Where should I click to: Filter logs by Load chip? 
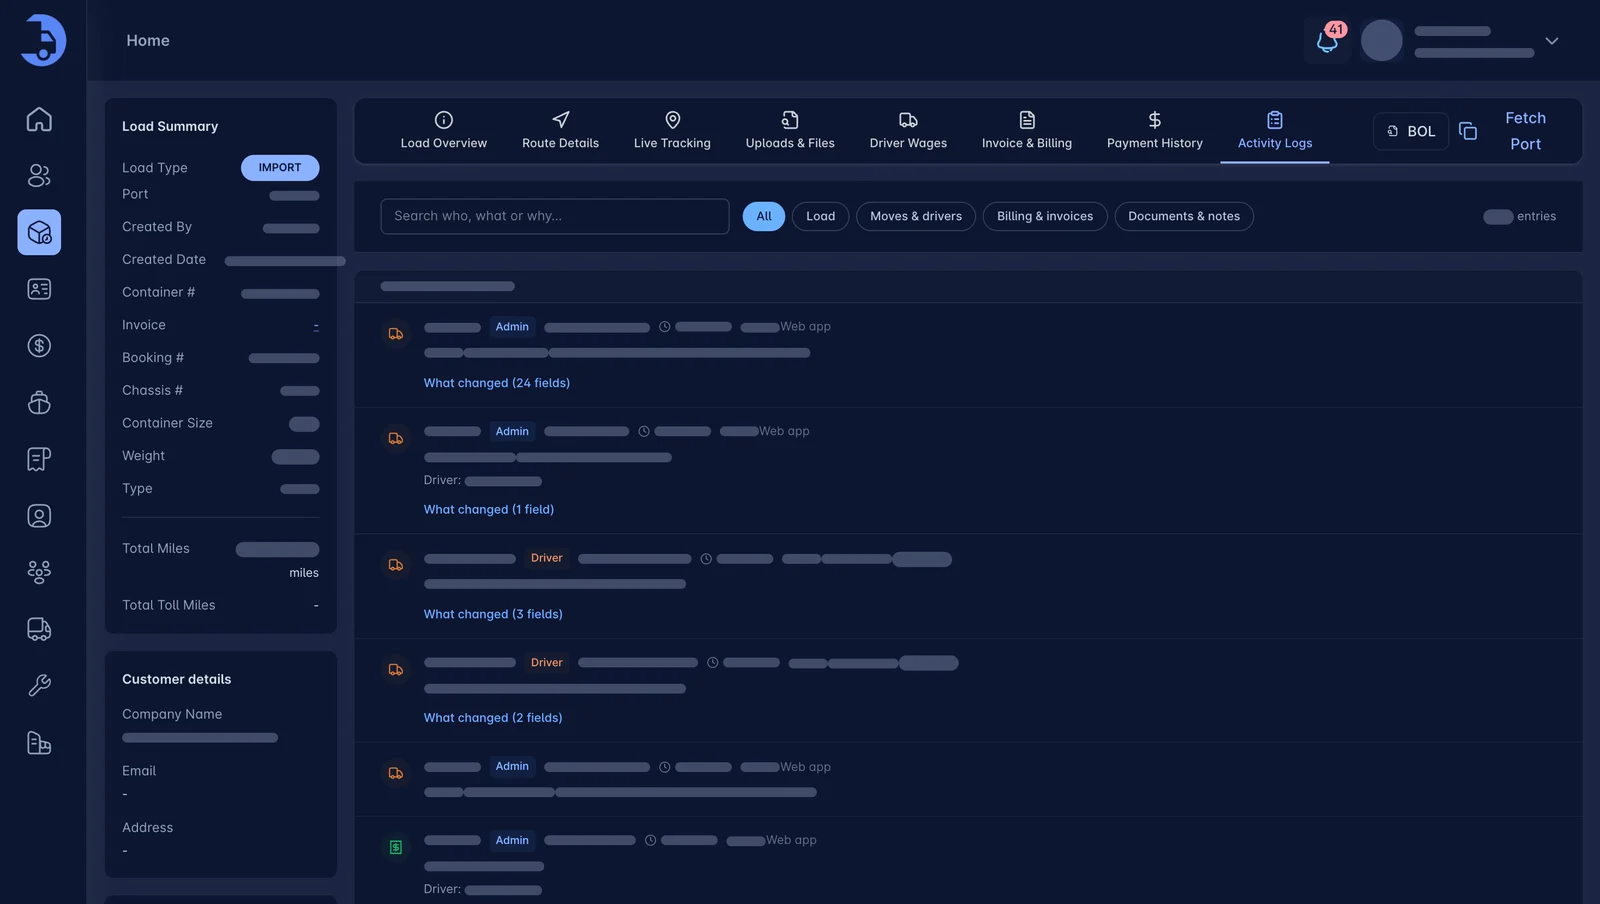tap(821, 217)
